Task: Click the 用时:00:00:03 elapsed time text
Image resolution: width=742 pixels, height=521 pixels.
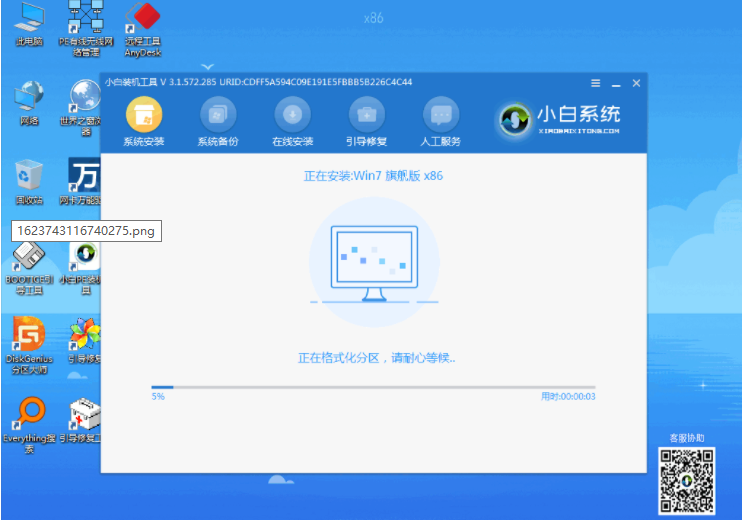Action: (568, 397)
